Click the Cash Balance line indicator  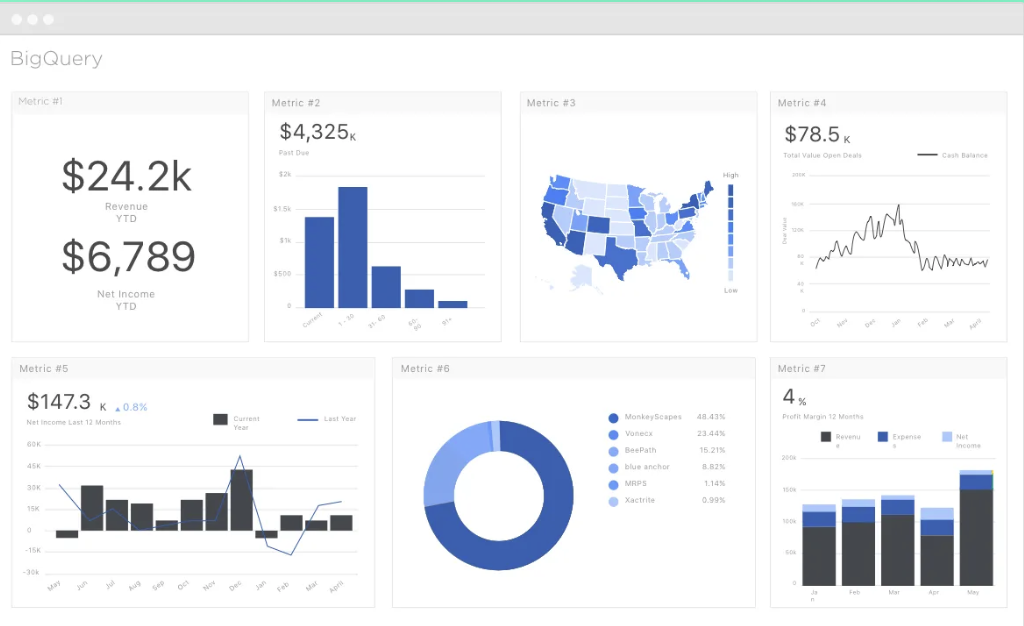(928, 155)
